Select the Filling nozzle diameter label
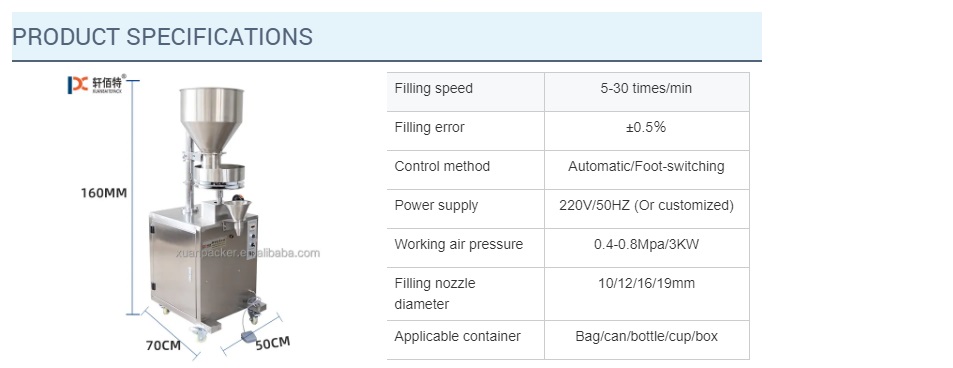 click(435, 293)
